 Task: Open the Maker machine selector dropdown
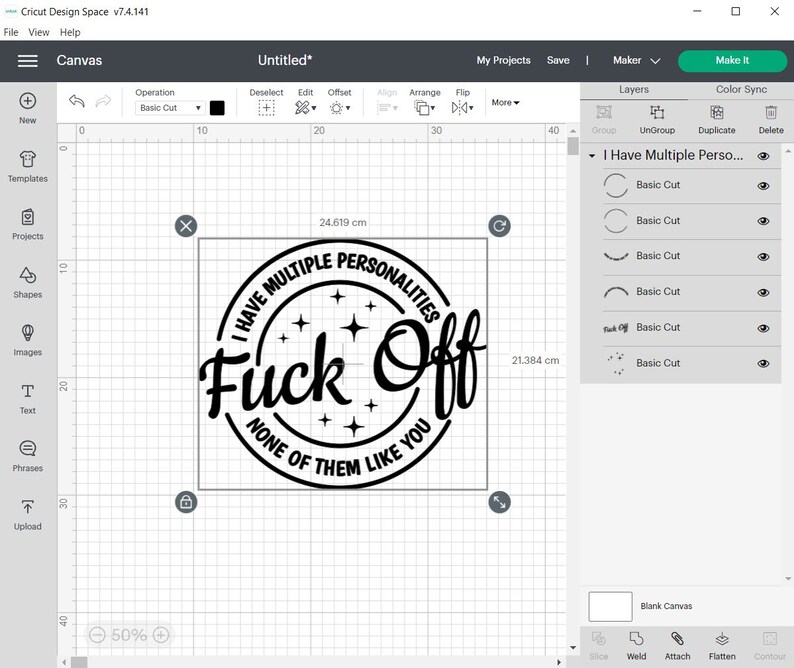[637, 60]
